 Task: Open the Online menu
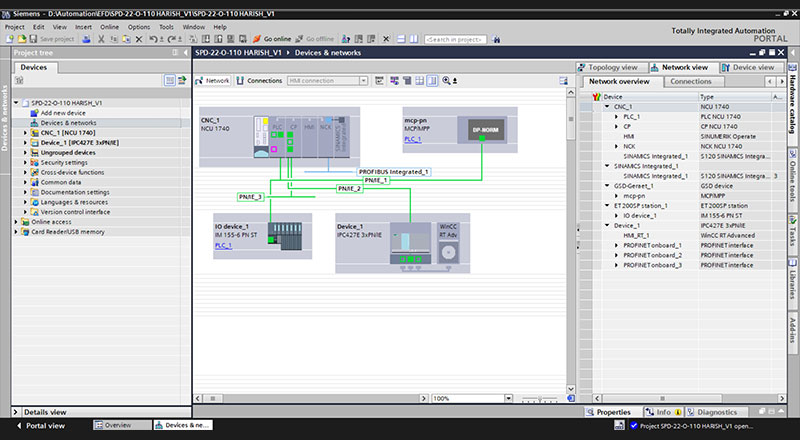pyautogui.click(x=109, y=27)
